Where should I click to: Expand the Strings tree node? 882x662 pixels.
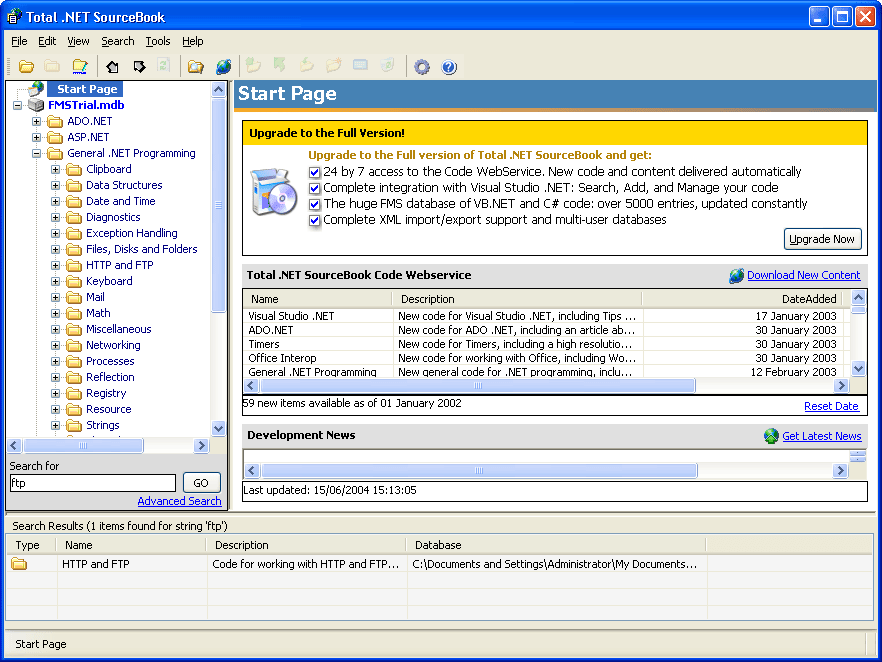coord(55,425)
